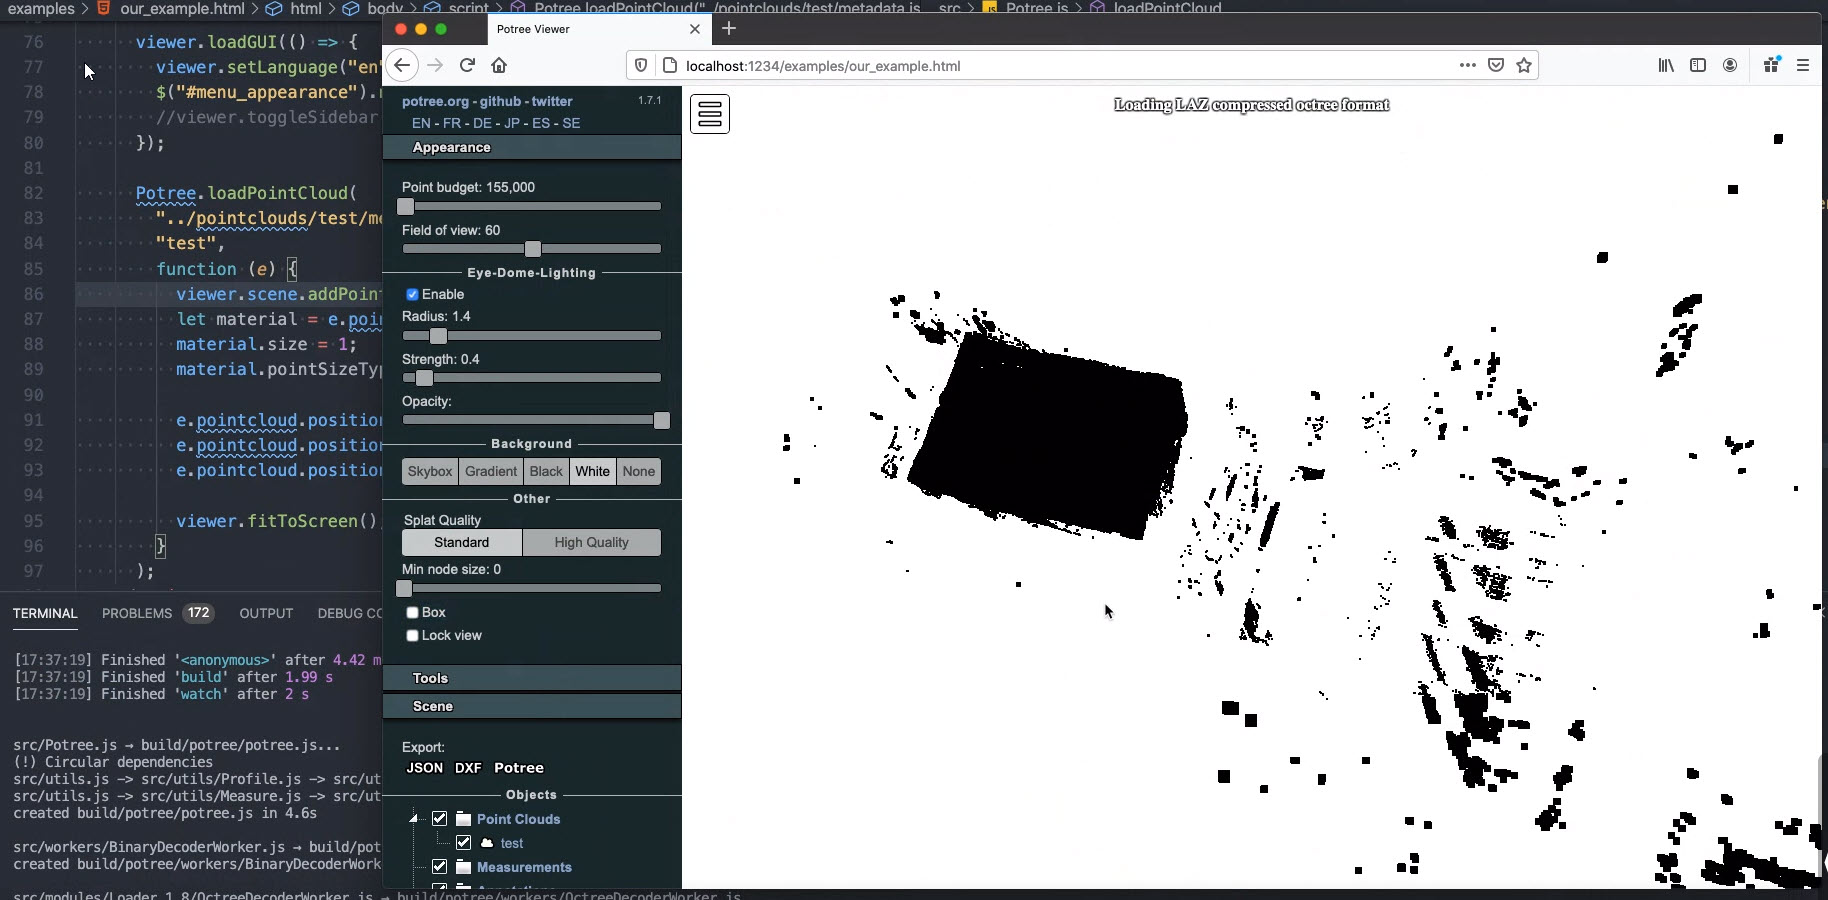This screenshot has height=900, width=1828.
Task: Disable Eye-Dome-Lighting Enable checkbox
Action: [x=411, y=295]
